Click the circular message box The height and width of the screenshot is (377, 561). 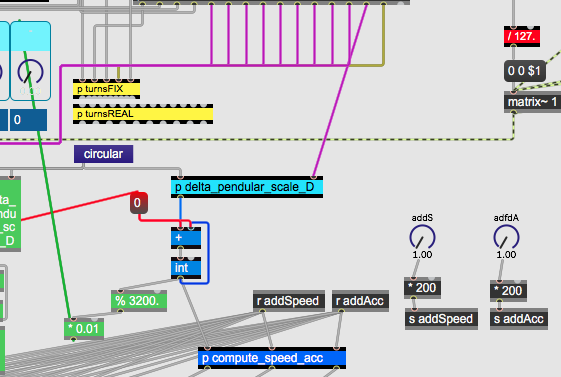pyautogui.click(x=103, y=154)
